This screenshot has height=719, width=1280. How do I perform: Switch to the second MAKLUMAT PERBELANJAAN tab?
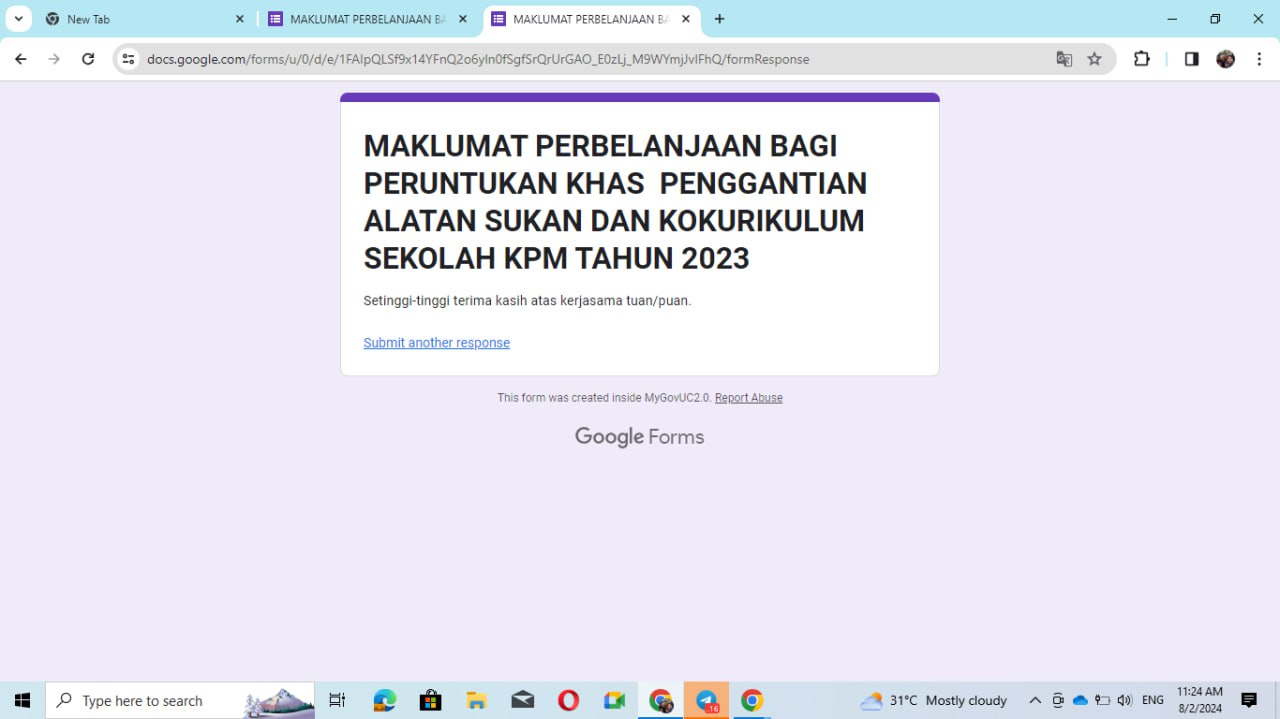click(368, 19)
